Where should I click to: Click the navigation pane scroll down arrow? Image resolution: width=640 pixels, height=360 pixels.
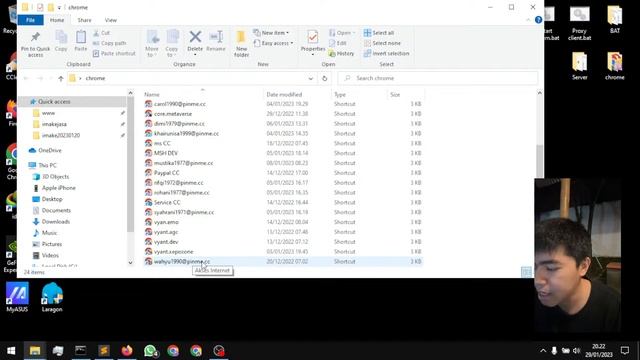[131, 262]
